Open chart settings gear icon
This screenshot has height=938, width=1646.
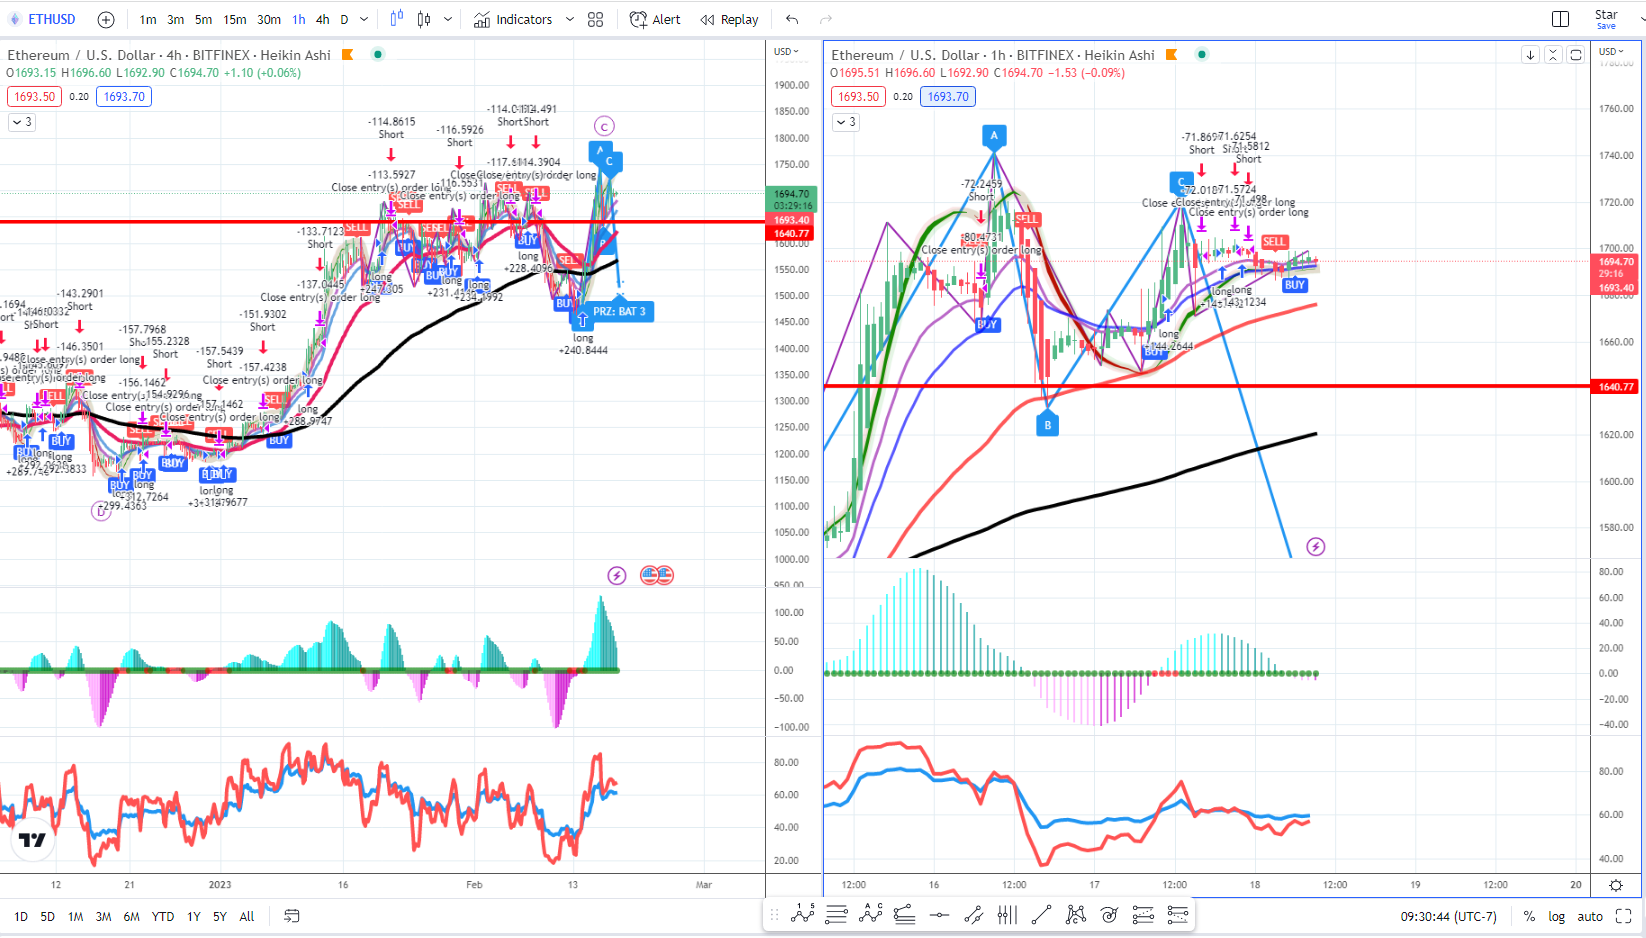tap(1616, 885)
